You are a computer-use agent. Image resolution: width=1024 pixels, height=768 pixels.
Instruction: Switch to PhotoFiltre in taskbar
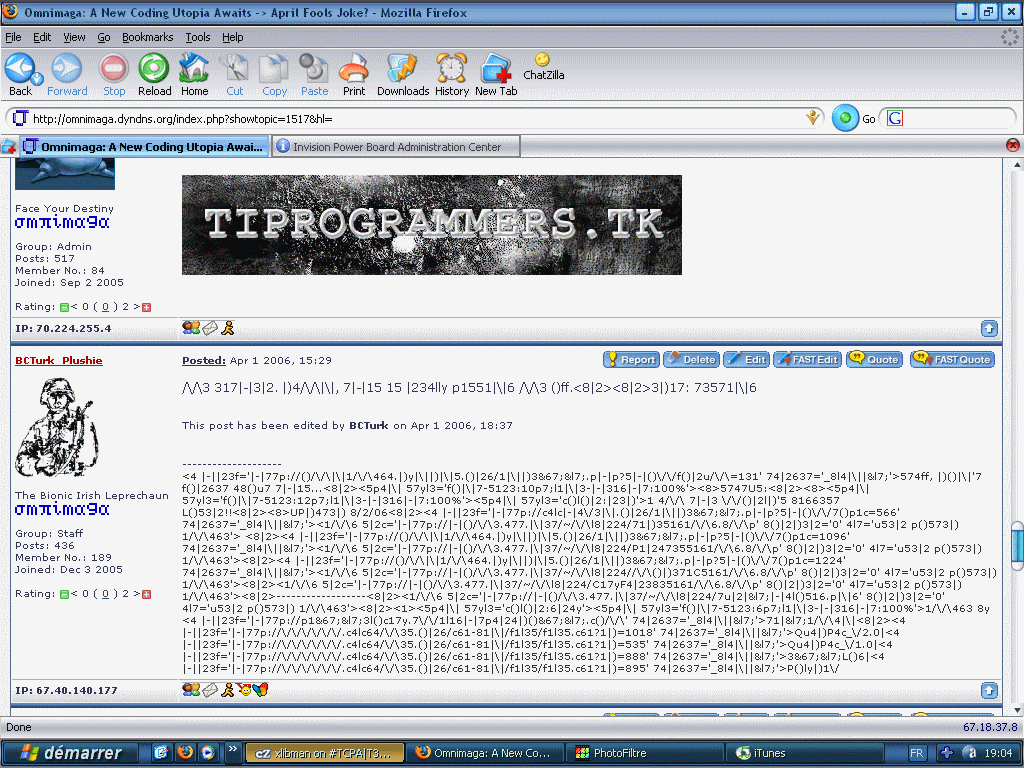(x=643, y=753)
